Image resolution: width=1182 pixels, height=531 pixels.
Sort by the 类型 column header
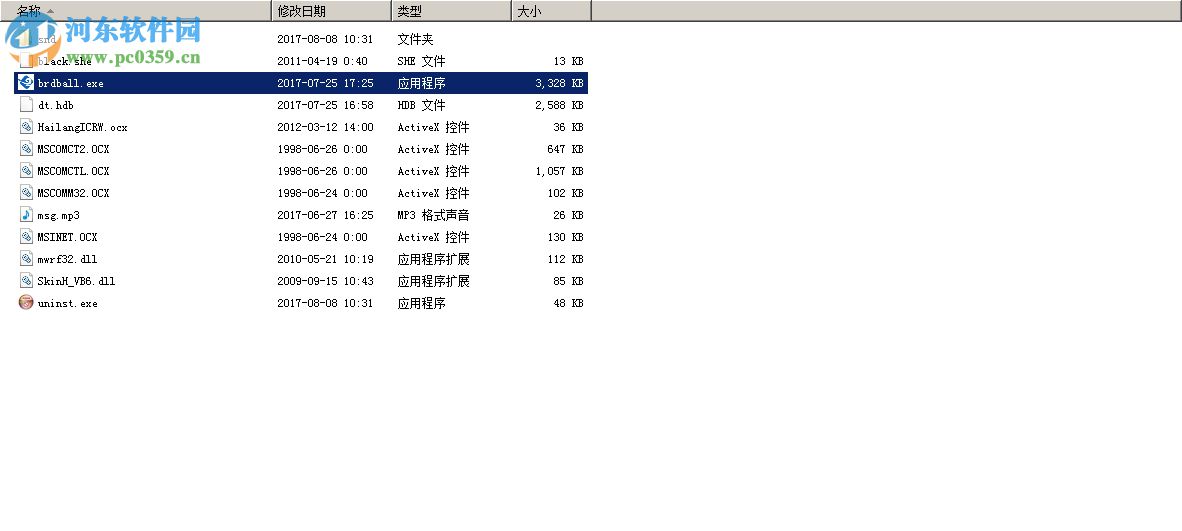(452, 11)
